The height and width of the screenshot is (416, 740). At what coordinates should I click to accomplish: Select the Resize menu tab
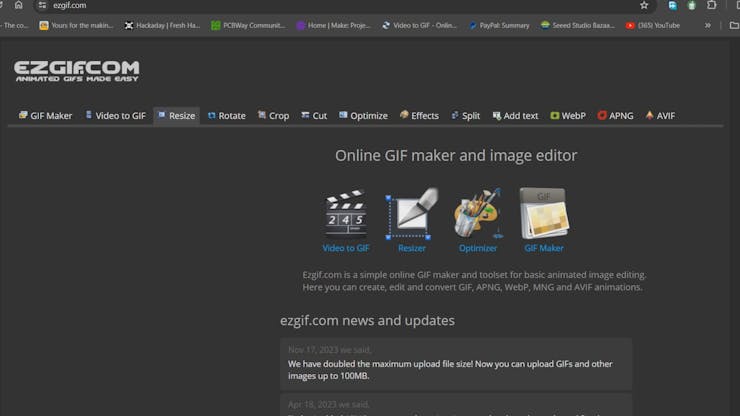click(x=177, y=116)
